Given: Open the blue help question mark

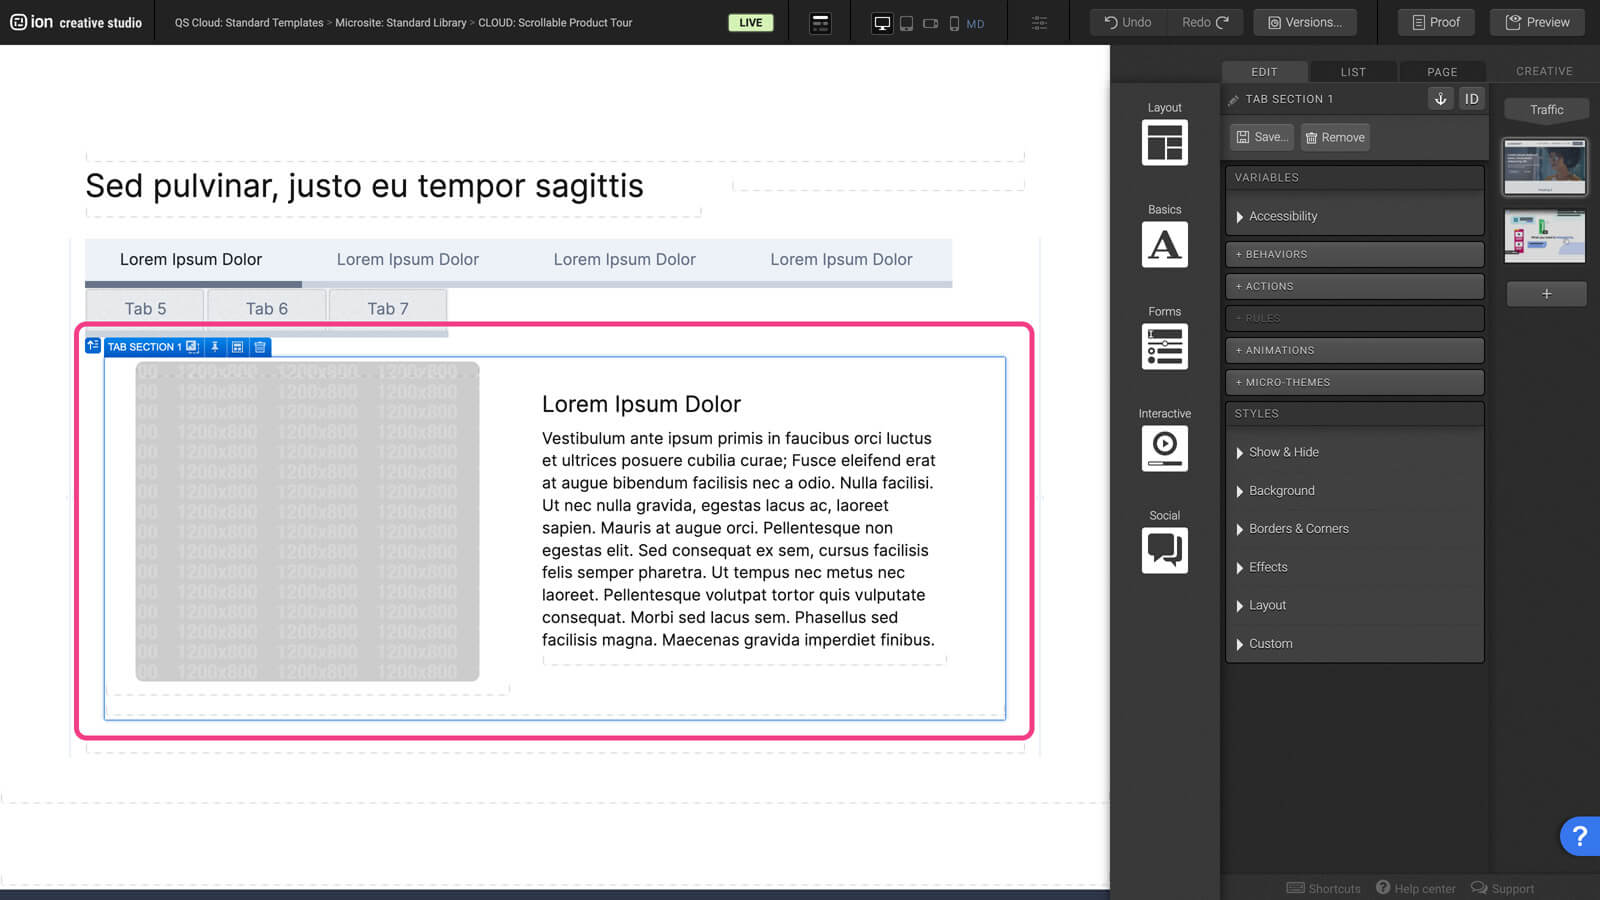Looking at the screenshot, I should (1579, 835).
